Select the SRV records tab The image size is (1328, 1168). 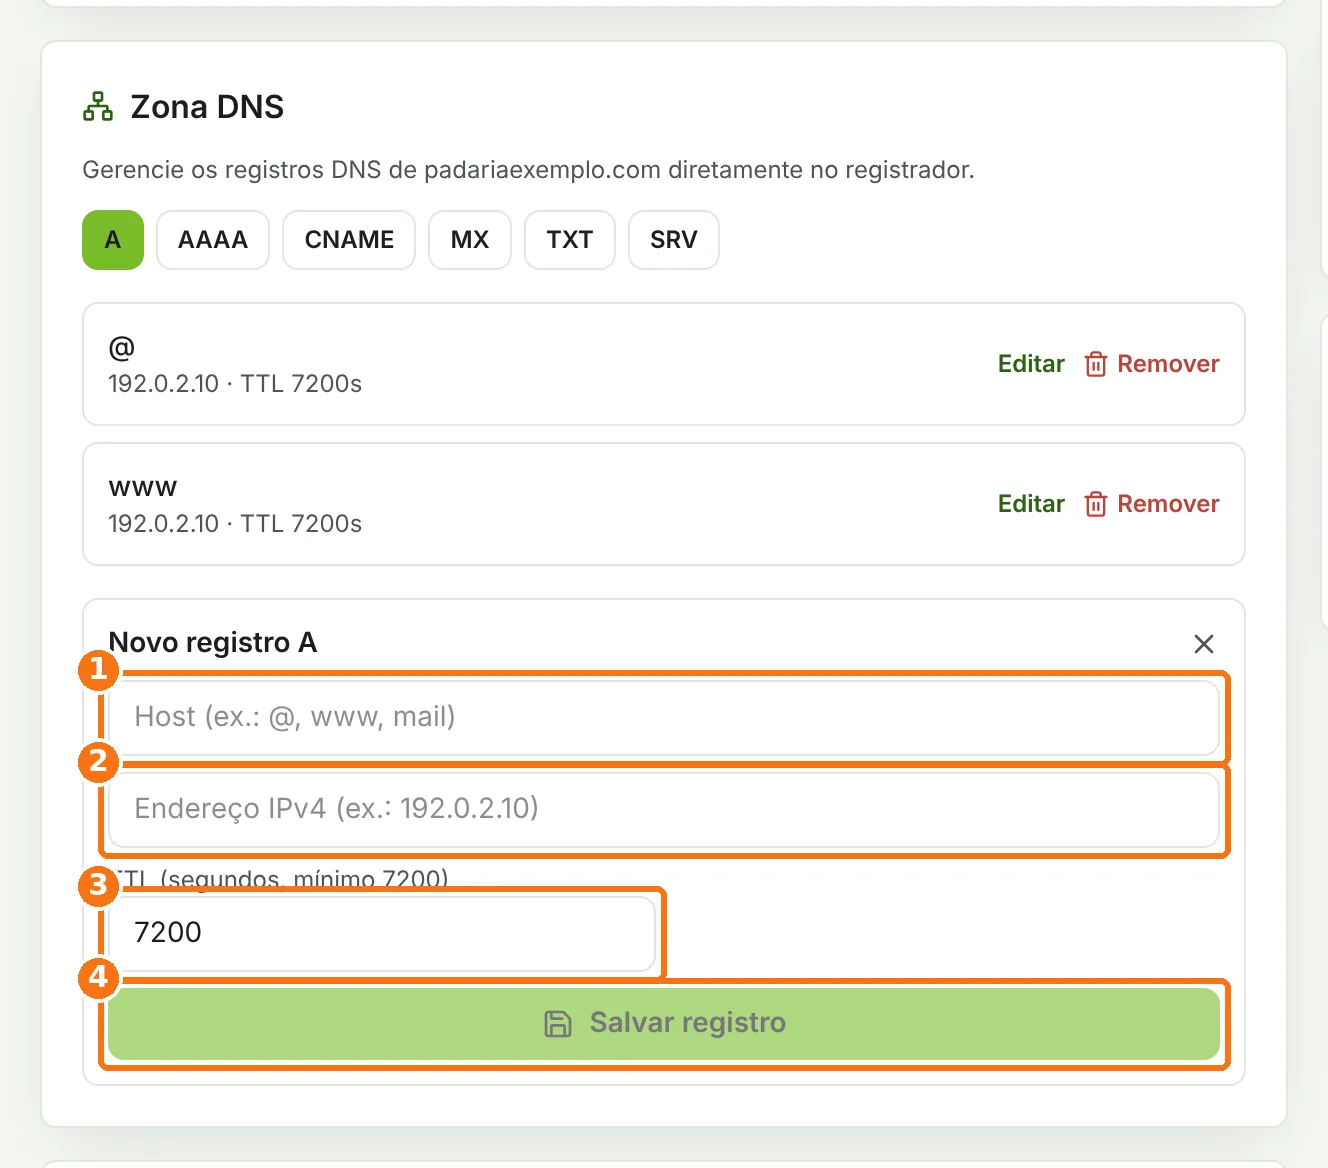click(674, 240)
